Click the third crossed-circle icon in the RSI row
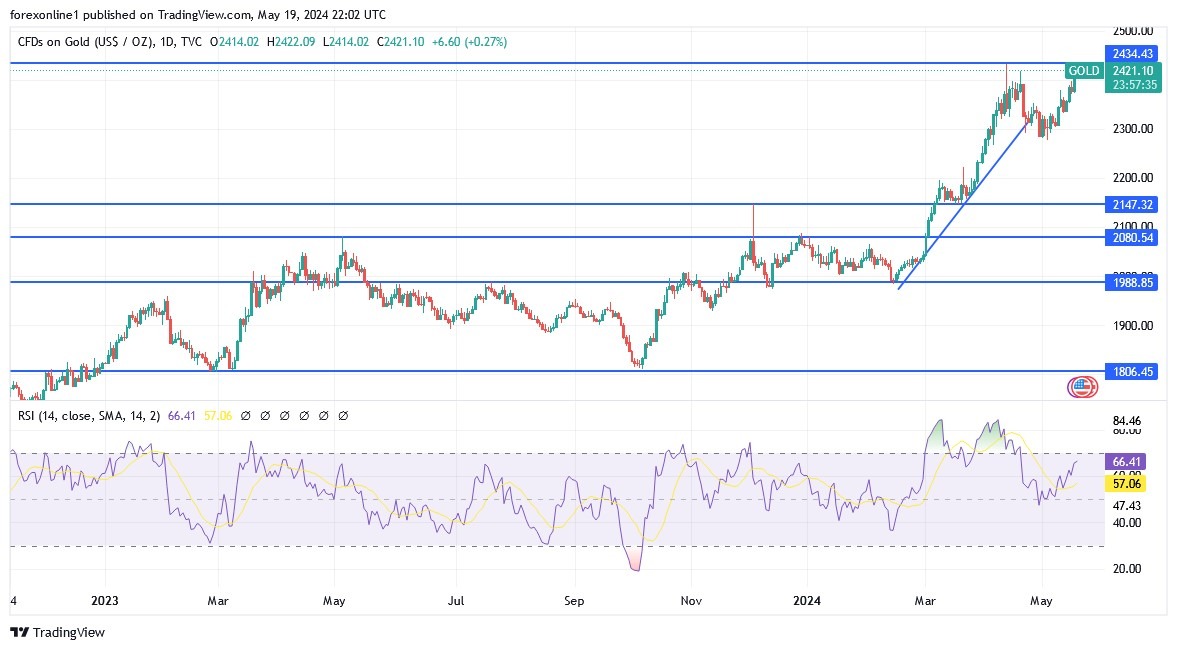Viewport: 1177px width, 650px height. click(284, 415)
